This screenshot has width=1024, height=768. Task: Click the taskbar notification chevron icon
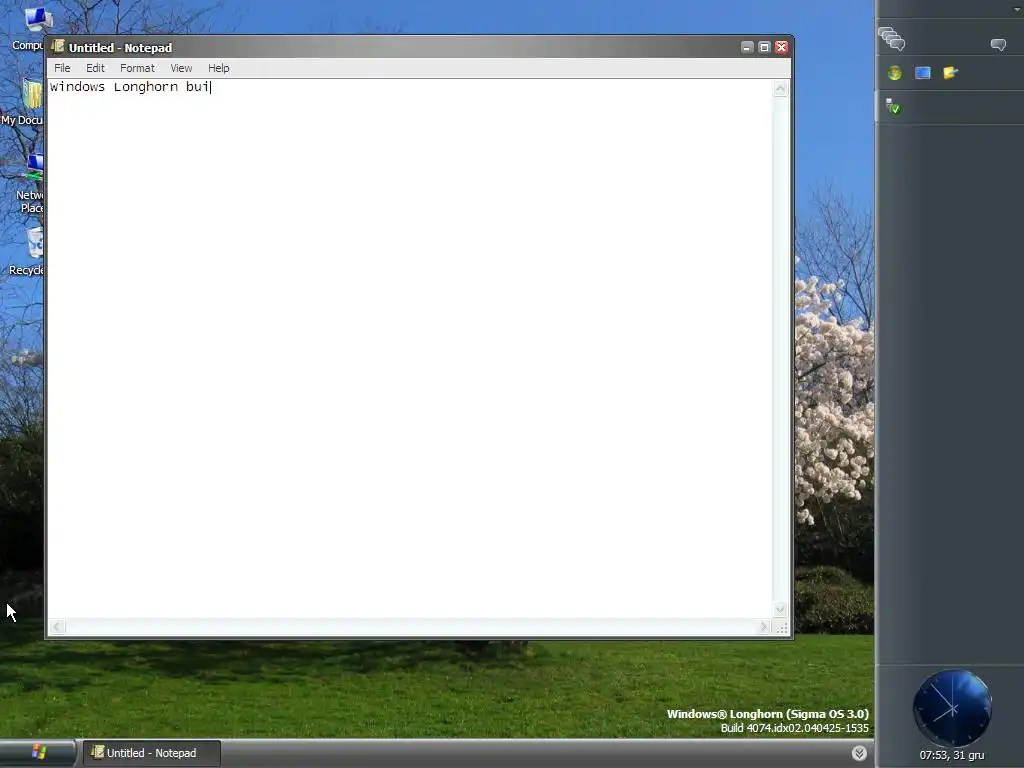859,753
